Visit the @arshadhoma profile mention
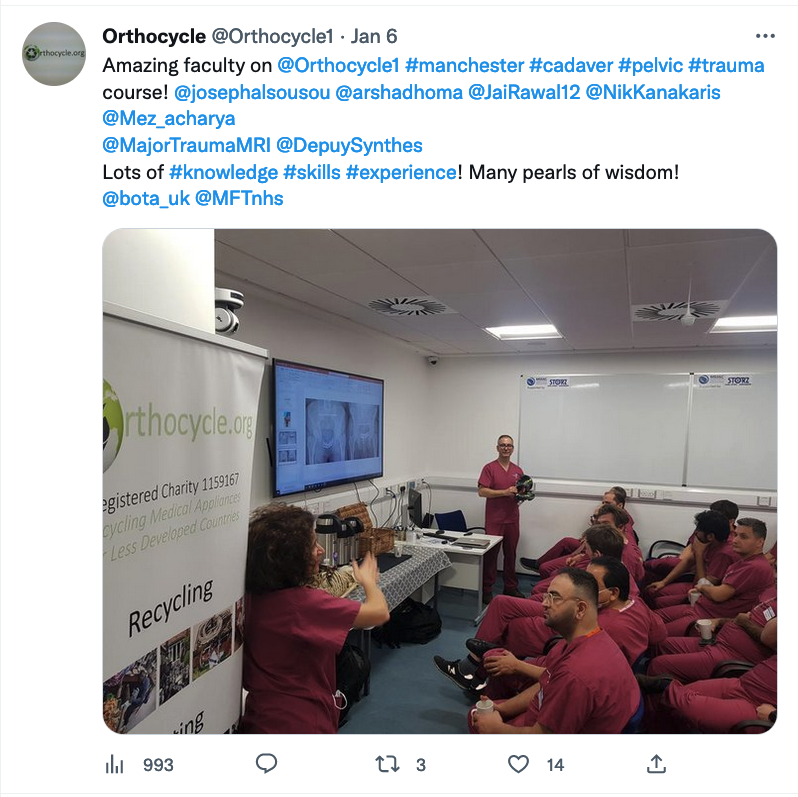 399,92
